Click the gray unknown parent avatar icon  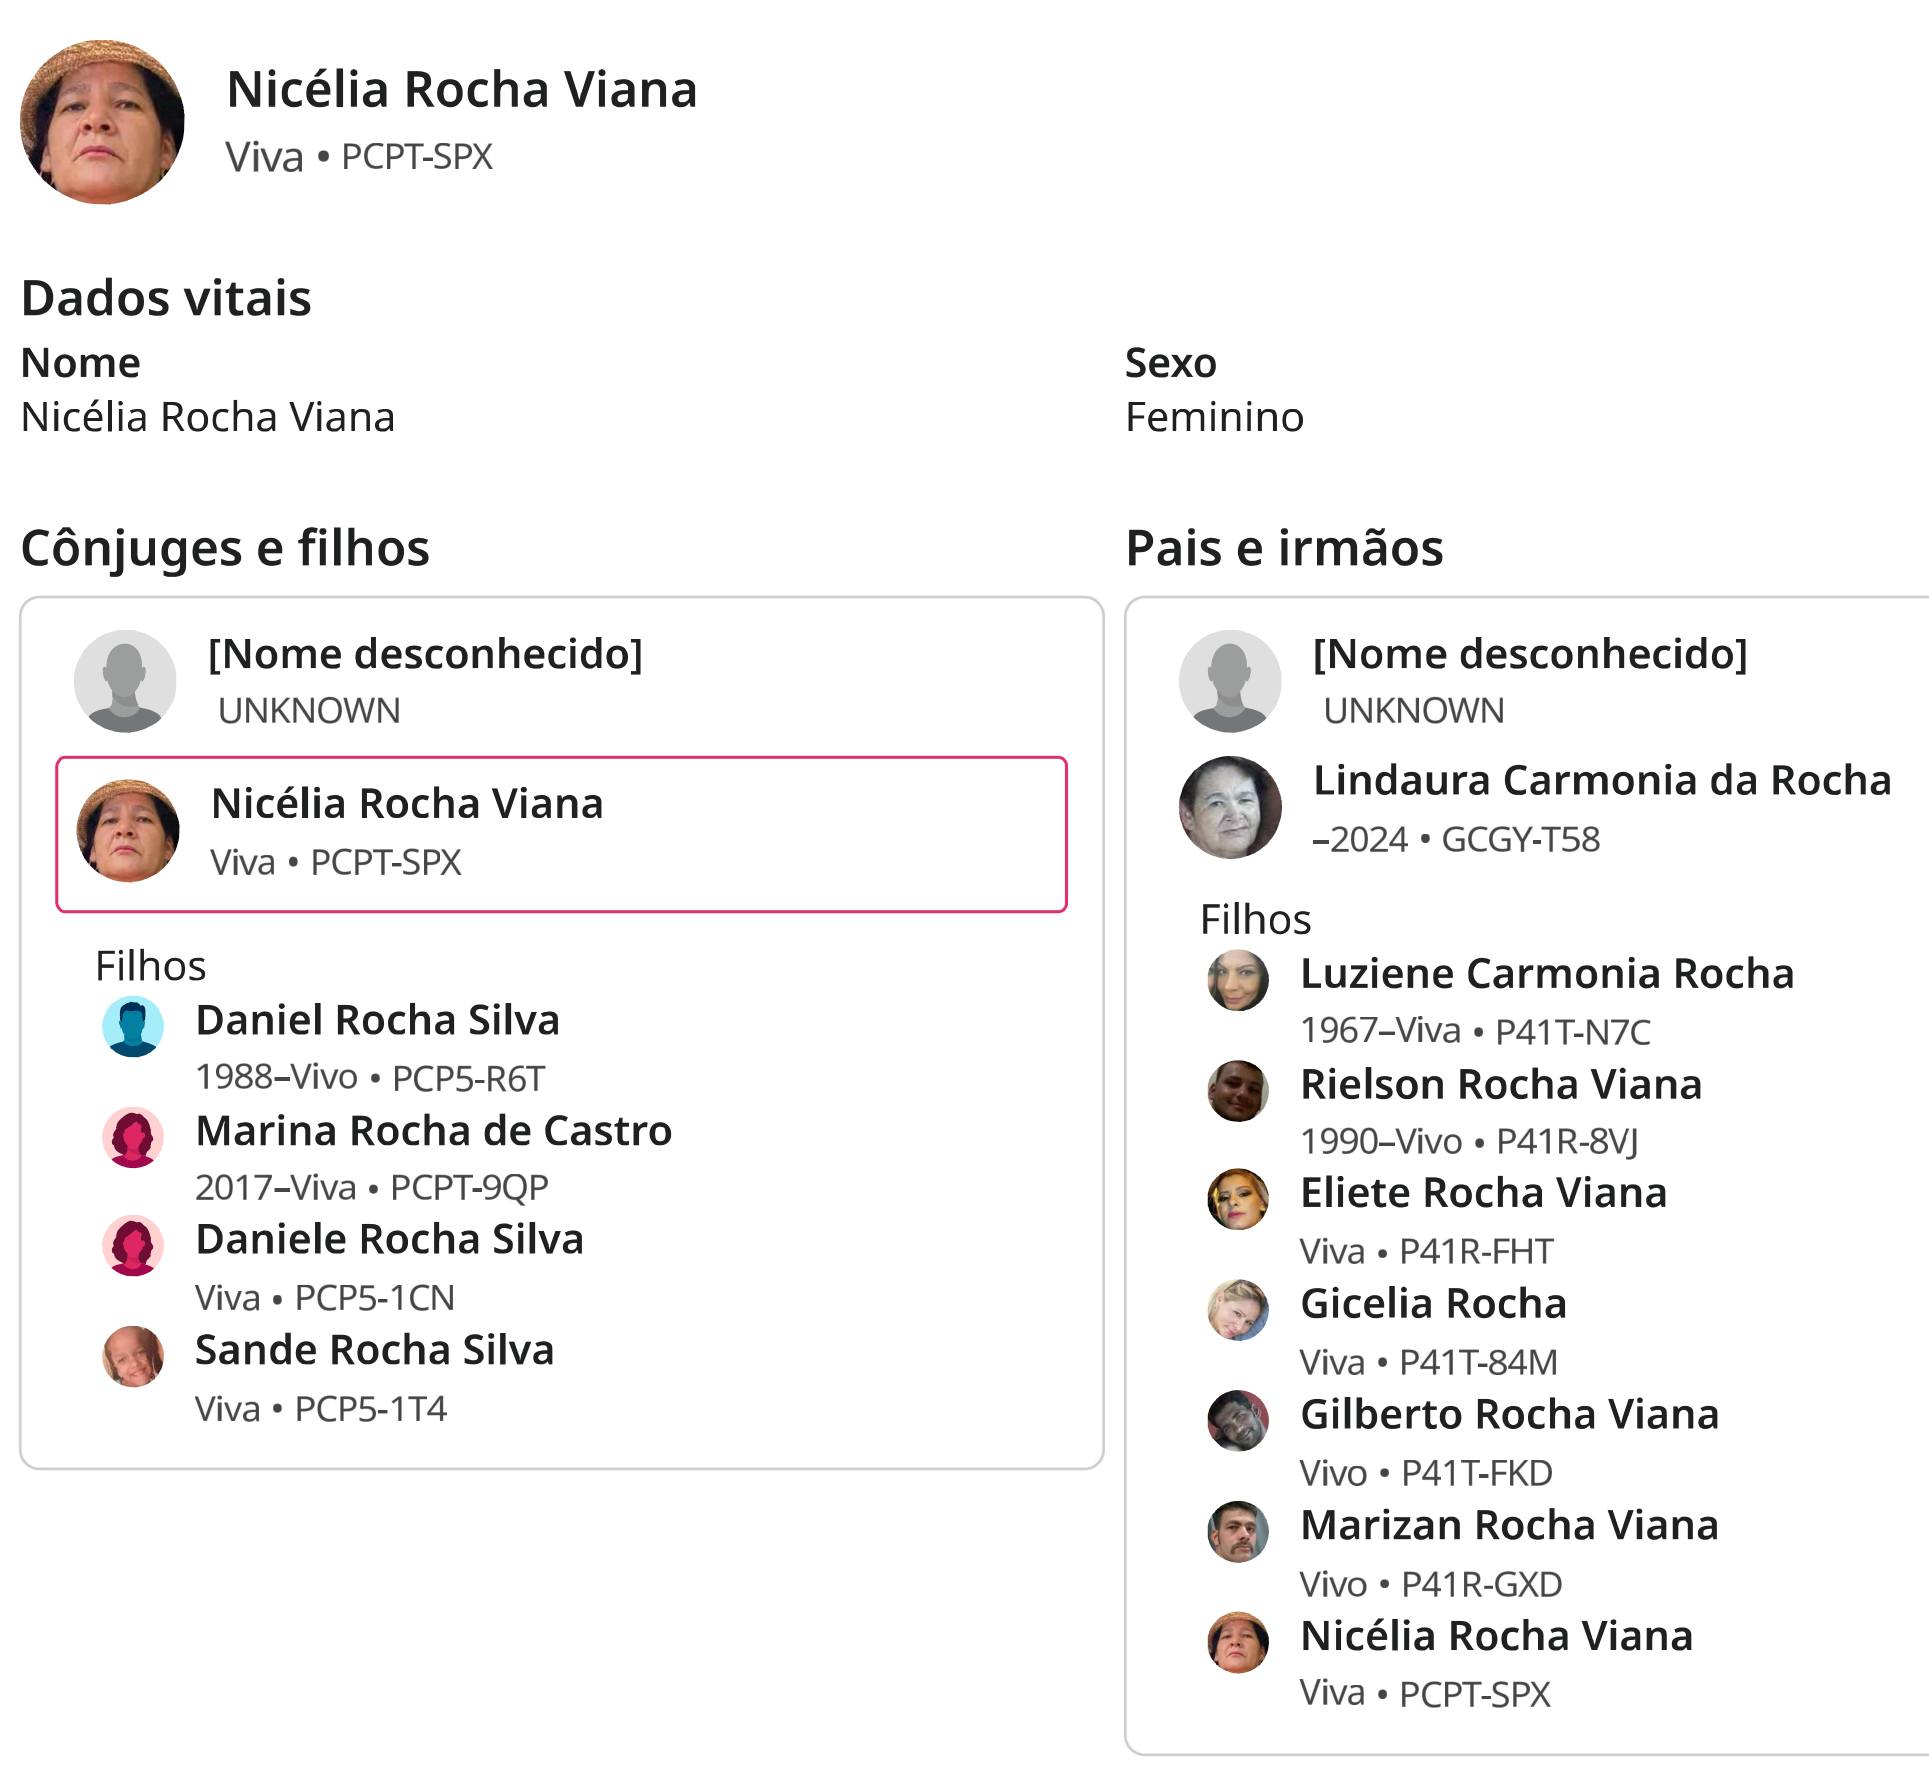1230,681
